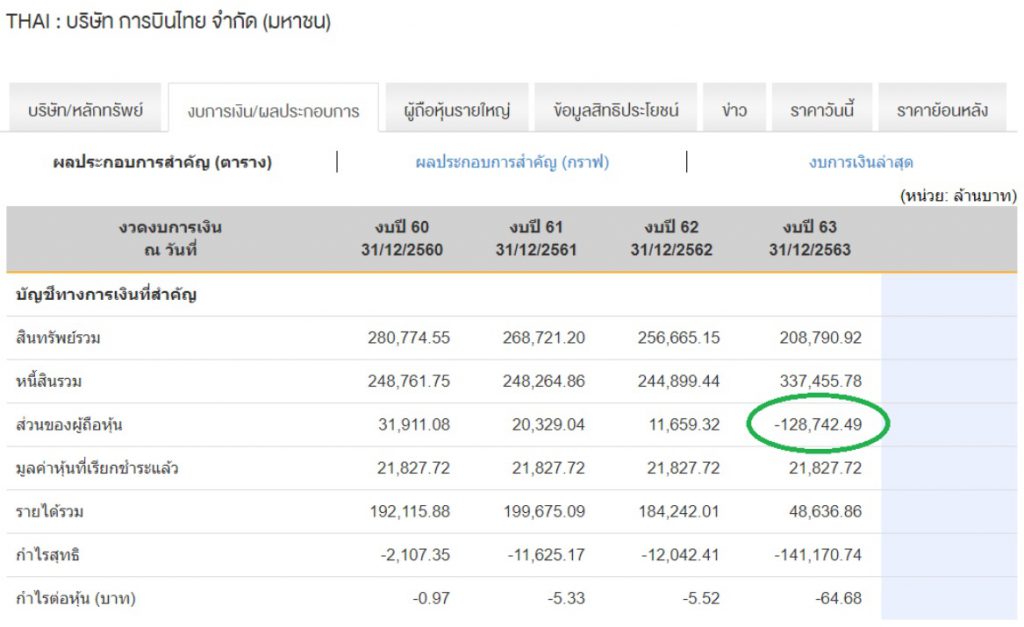Click liabilities value 244,899.44
Screen dimensions: 1024x627
tap(679, 381)
